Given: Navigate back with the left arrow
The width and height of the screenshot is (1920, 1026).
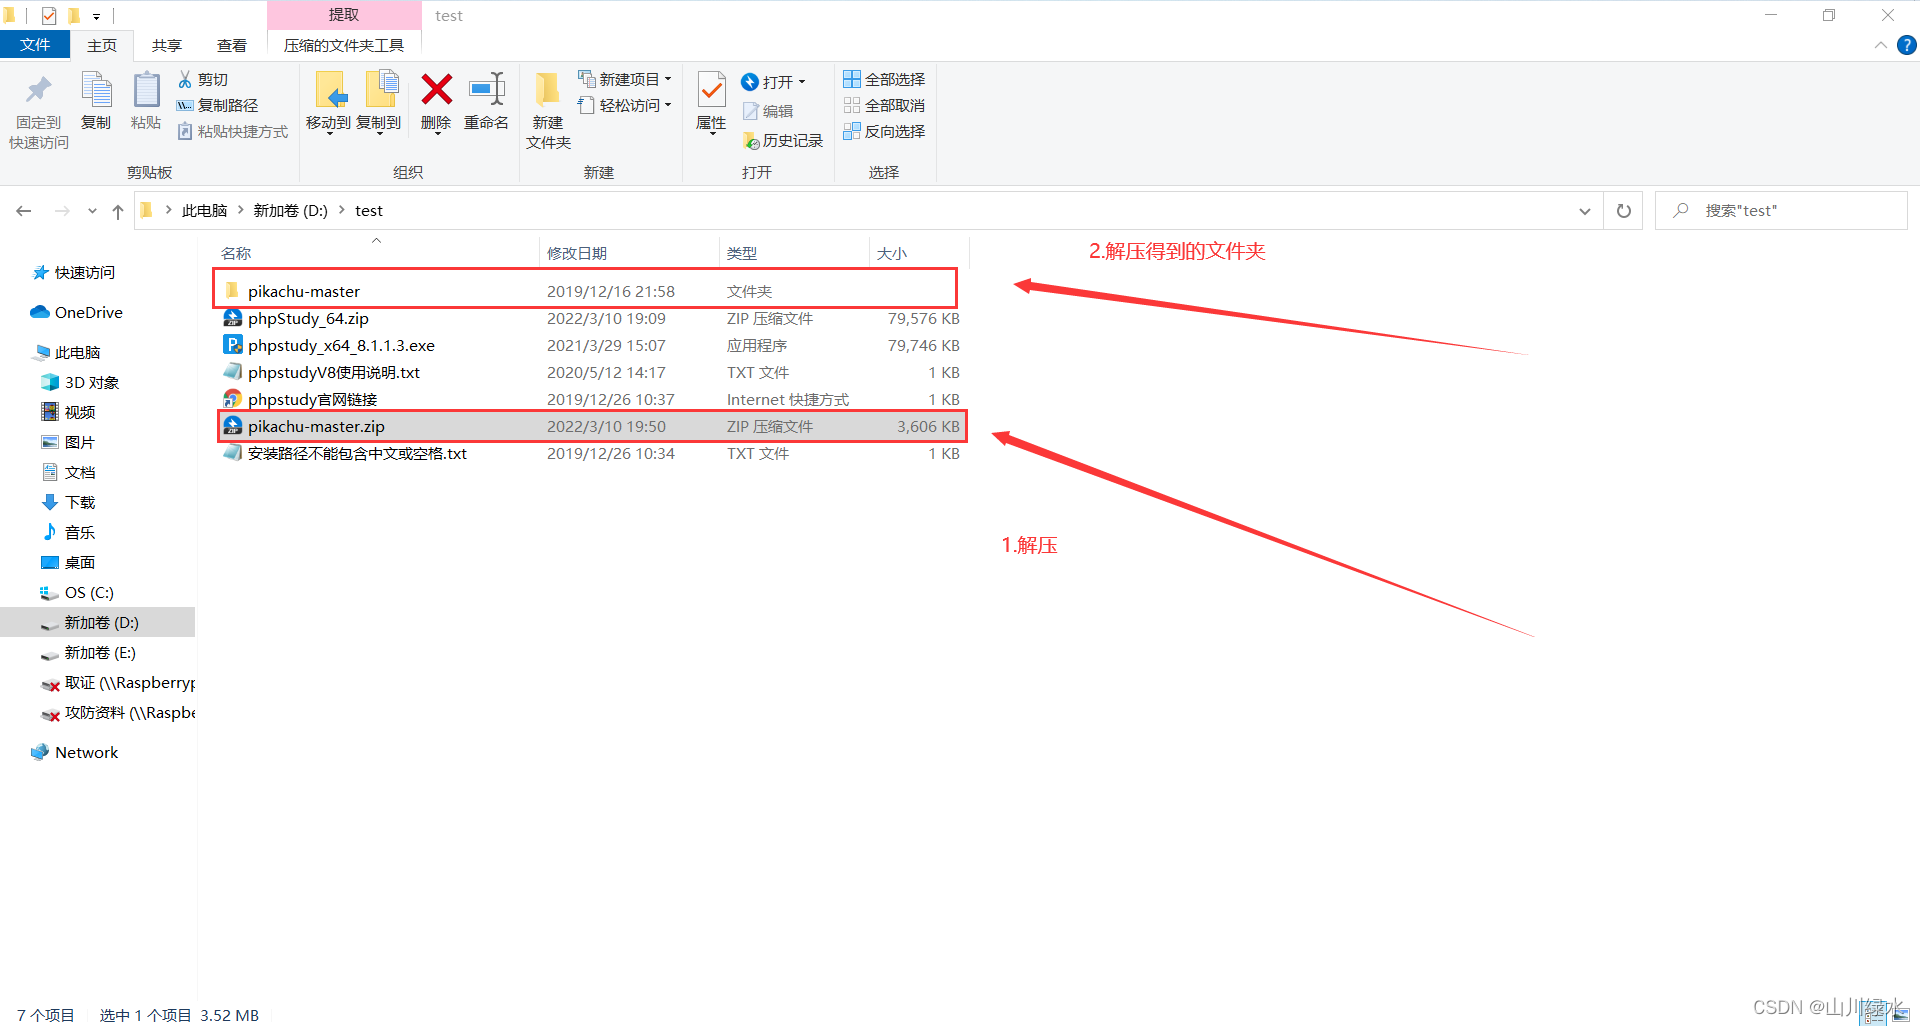Looking at the screenshot, I should [24, 211].
